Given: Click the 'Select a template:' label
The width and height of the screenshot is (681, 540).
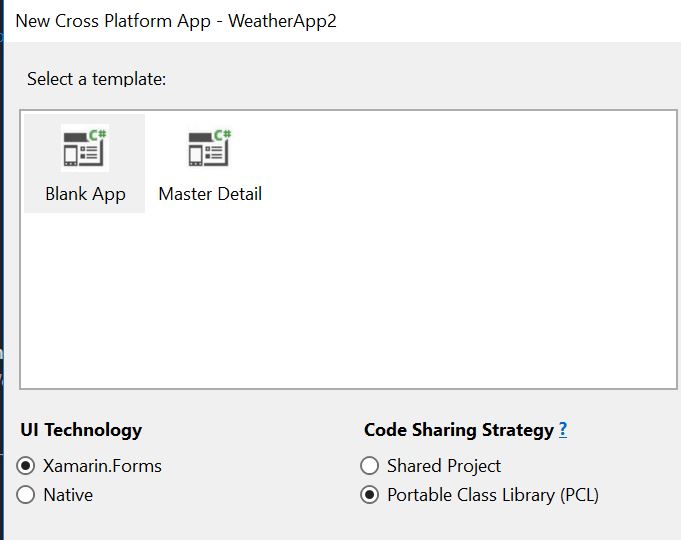Looking at the screenshot, I should [x=96, y=79].
